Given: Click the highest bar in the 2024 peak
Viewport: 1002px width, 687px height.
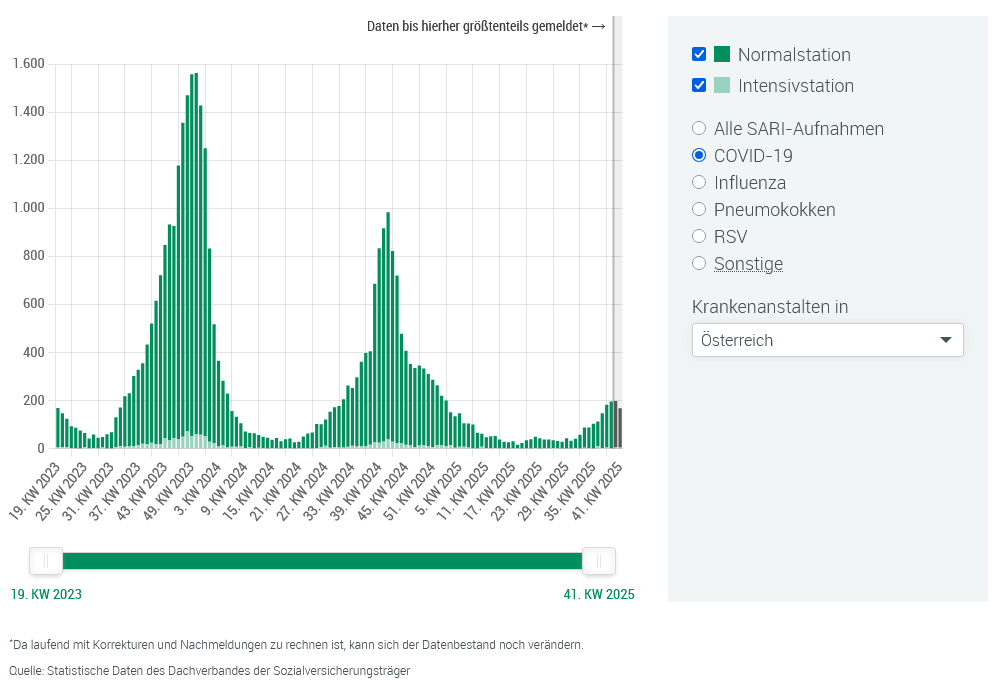Looking at the screenshot, I should point(388,330).
